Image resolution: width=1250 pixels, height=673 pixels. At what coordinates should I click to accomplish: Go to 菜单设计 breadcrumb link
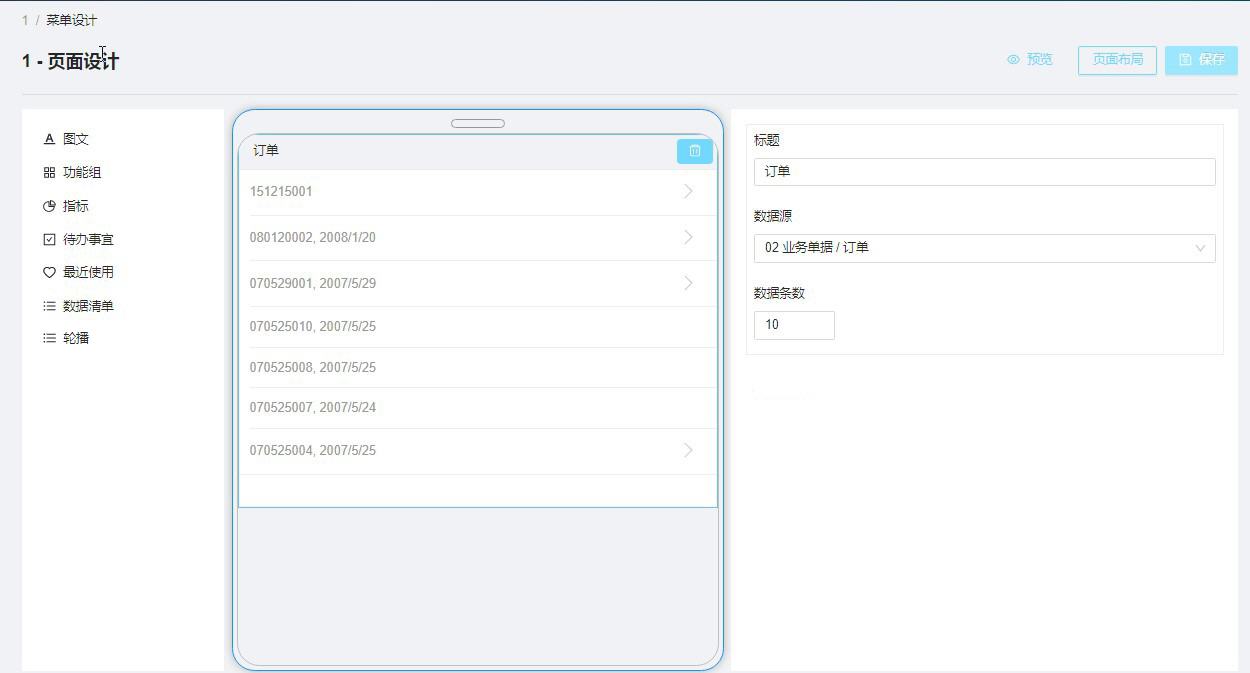(x=71, y=20)
